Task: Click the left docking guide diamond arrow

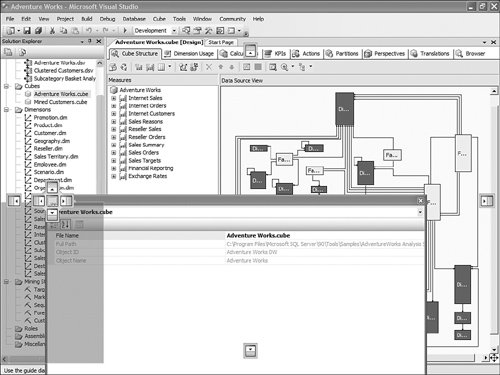Action: point(39,201)
